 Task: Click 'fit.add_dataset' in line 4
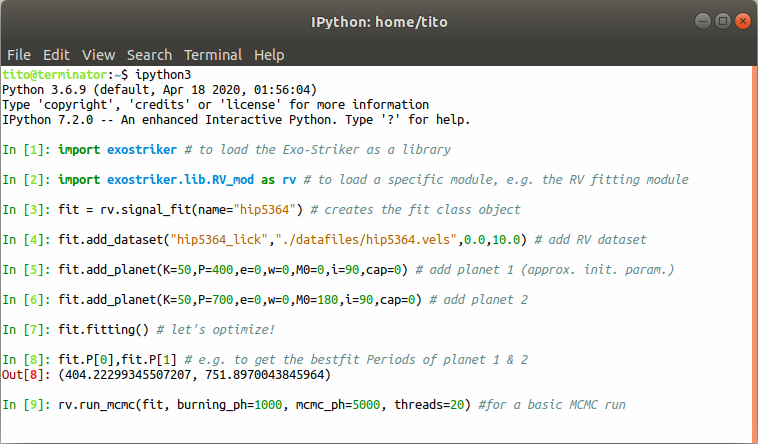tap(111, 240)
